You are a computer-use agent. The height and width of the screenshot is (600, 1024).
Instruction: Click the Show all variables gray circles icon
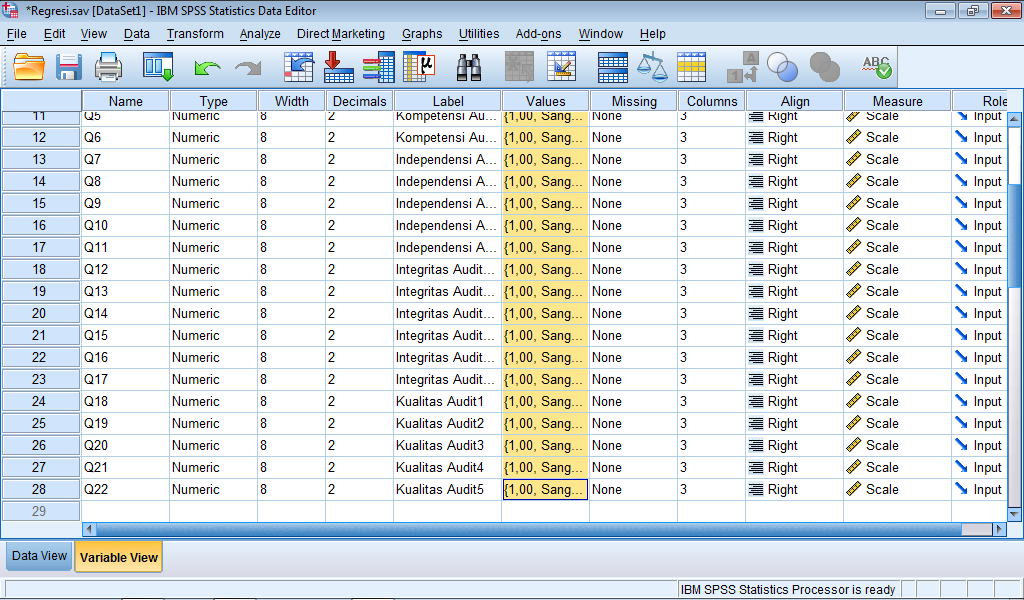point(824,67)
